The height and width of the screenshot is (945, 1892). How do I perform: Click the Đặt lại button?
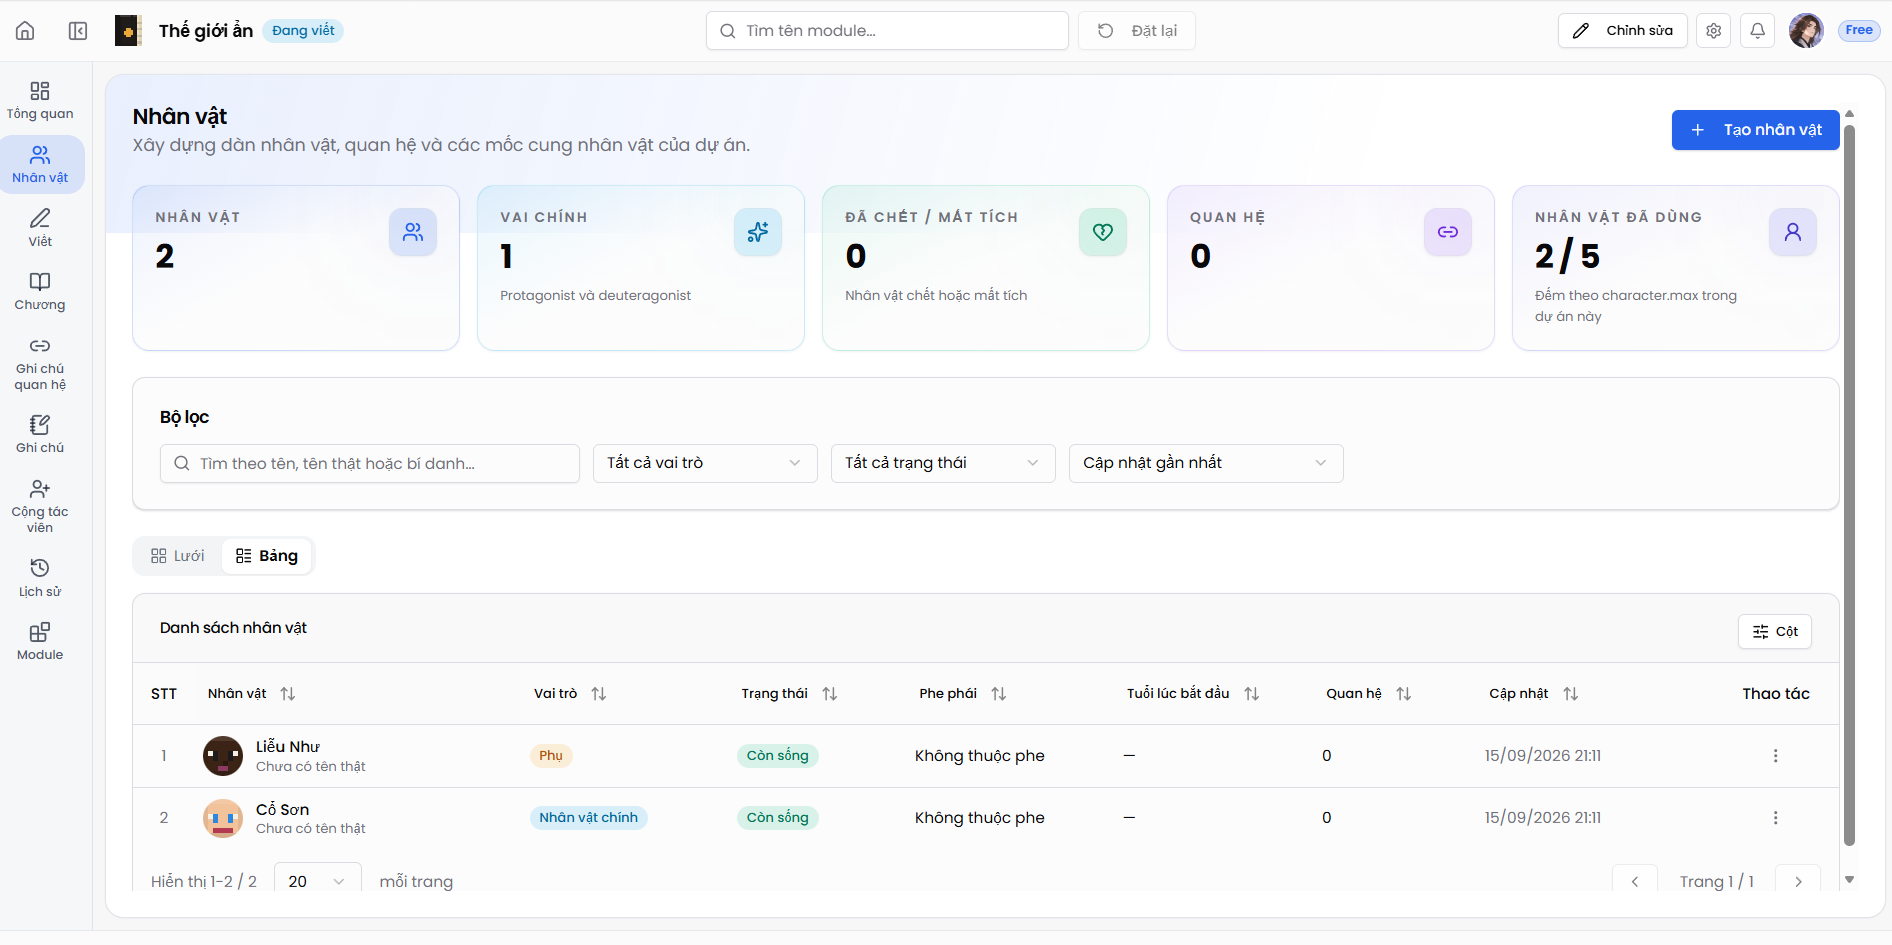coord(1137,31)
